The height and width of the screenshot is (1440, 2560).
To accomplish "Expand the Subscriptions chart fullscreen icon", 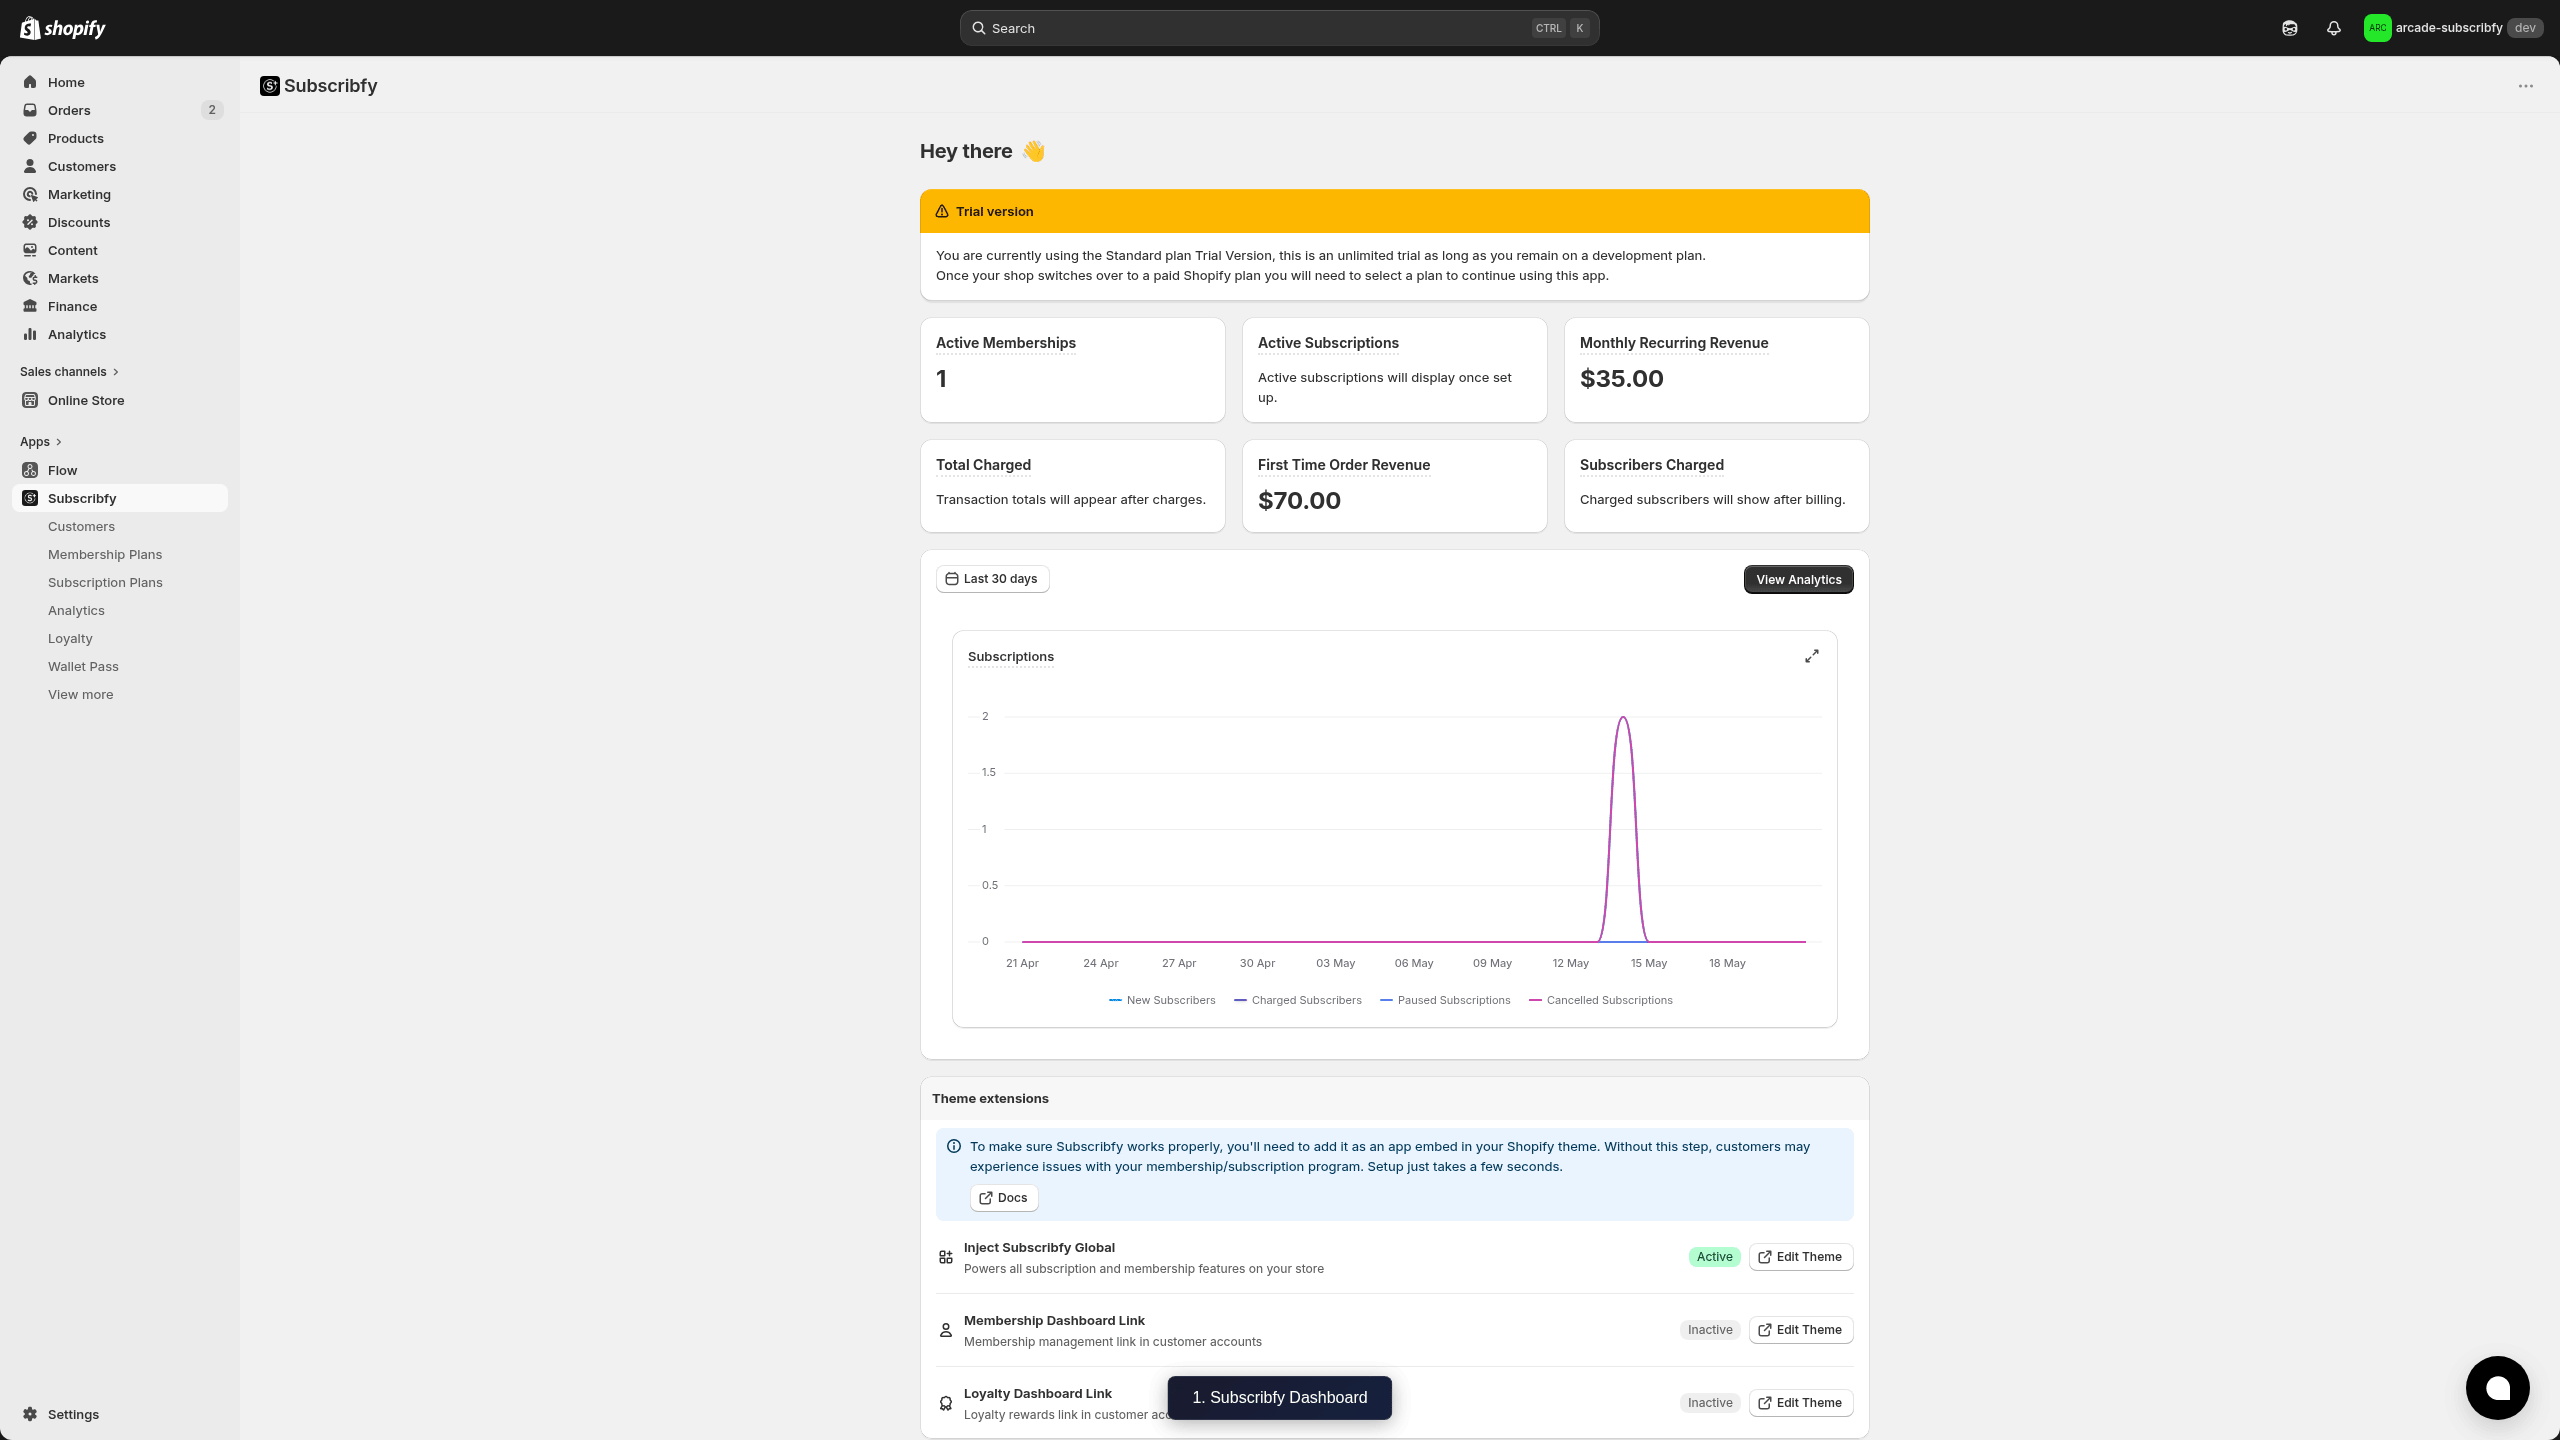I will [x=1812, y=656].
